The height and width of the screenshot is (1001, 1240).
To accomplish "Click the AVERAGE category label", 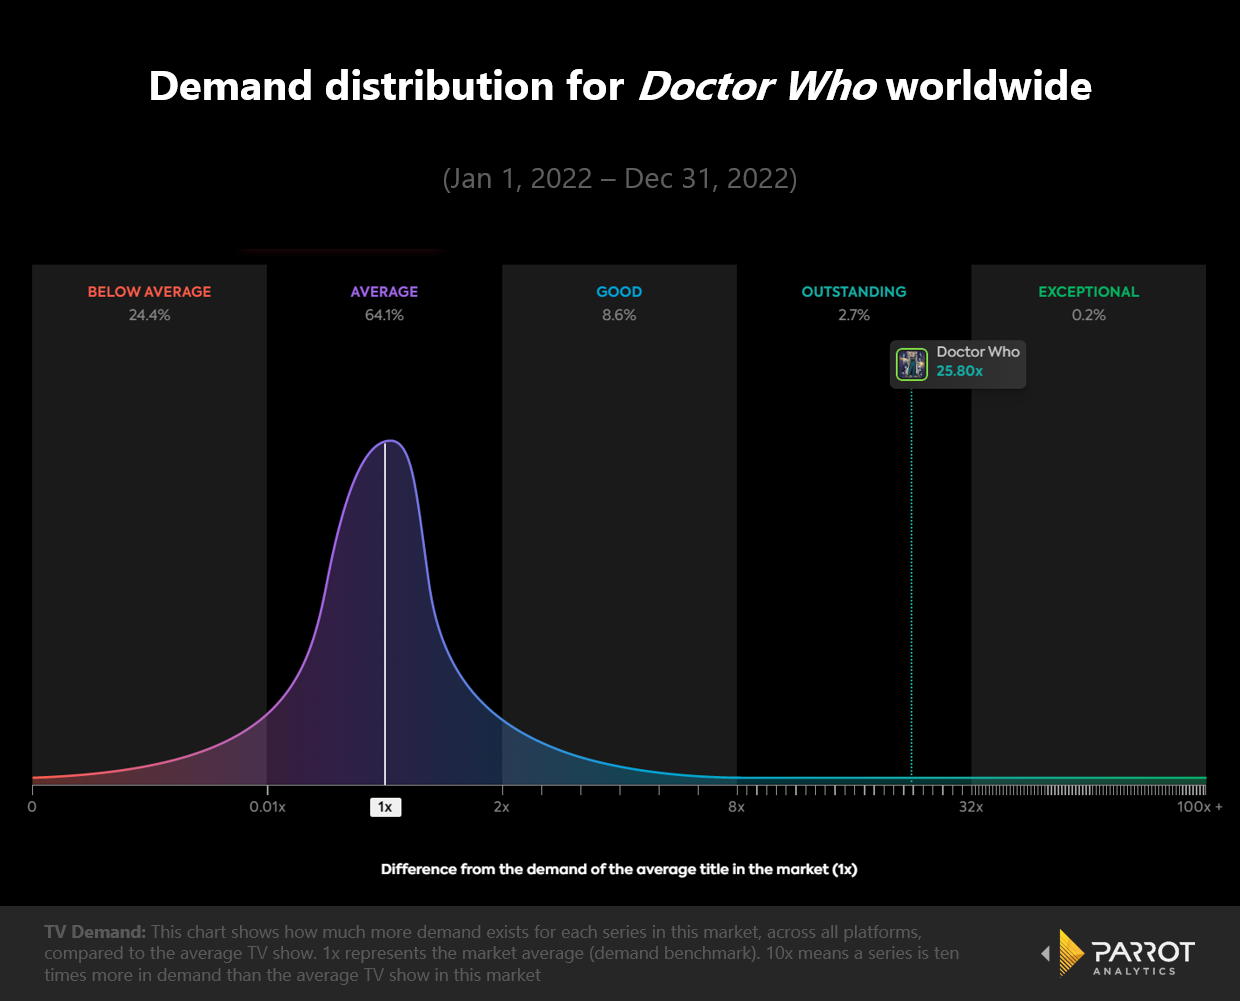I will pos(384,292).
